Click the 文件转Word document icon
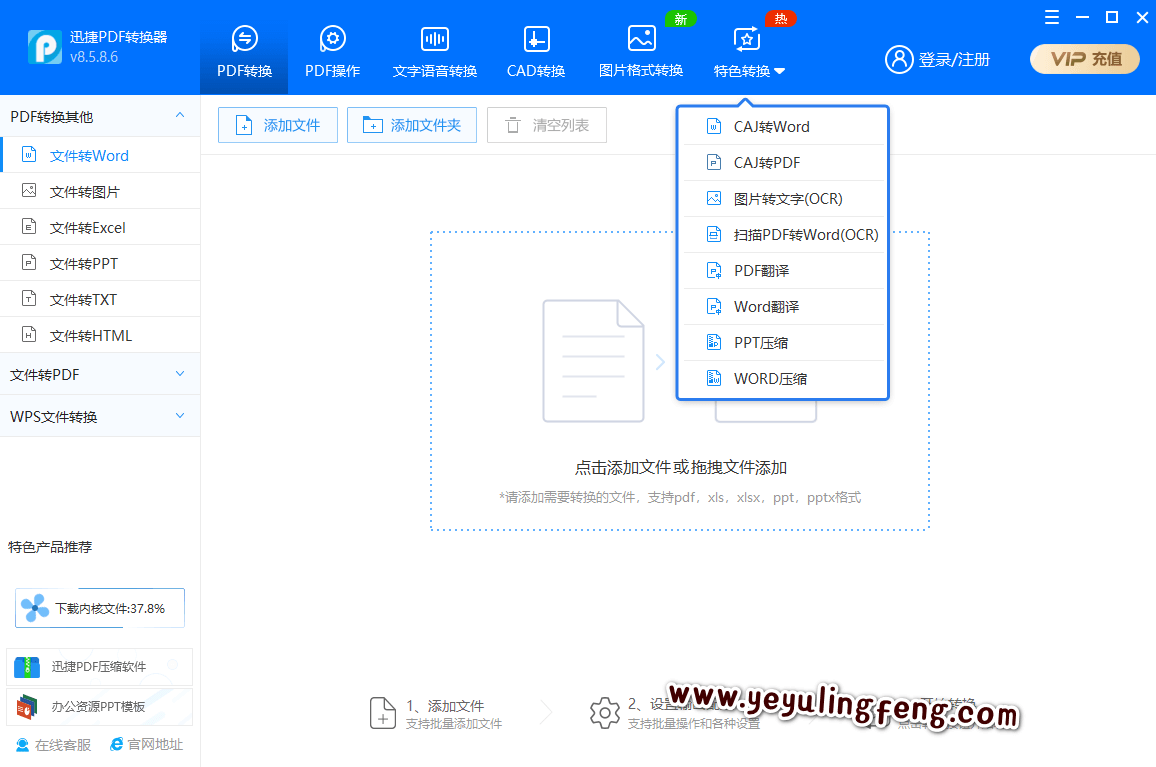The image size is (1156, 767). pyautogui.click(x=29, y=154)
